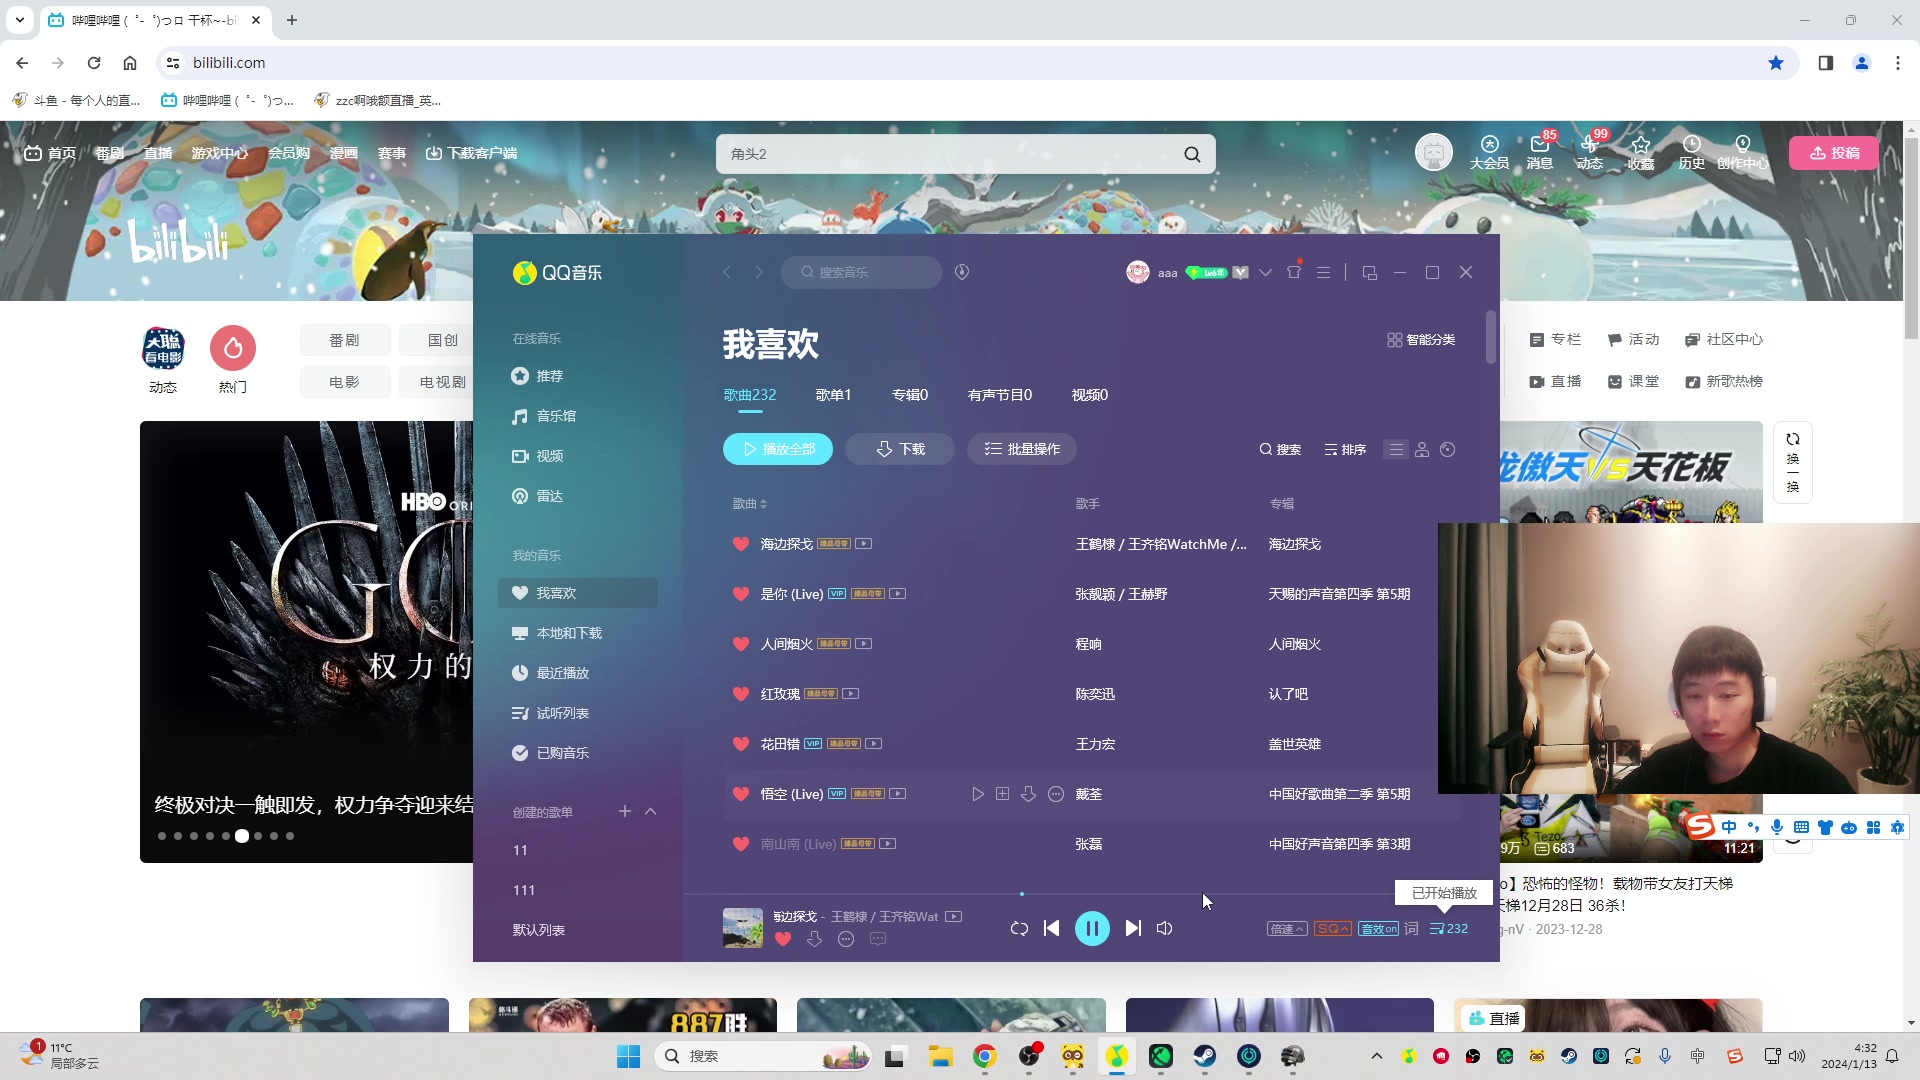Open playlist named 111
Viewport: 1920px width, 1080px height.
click(x=524, y=890)
